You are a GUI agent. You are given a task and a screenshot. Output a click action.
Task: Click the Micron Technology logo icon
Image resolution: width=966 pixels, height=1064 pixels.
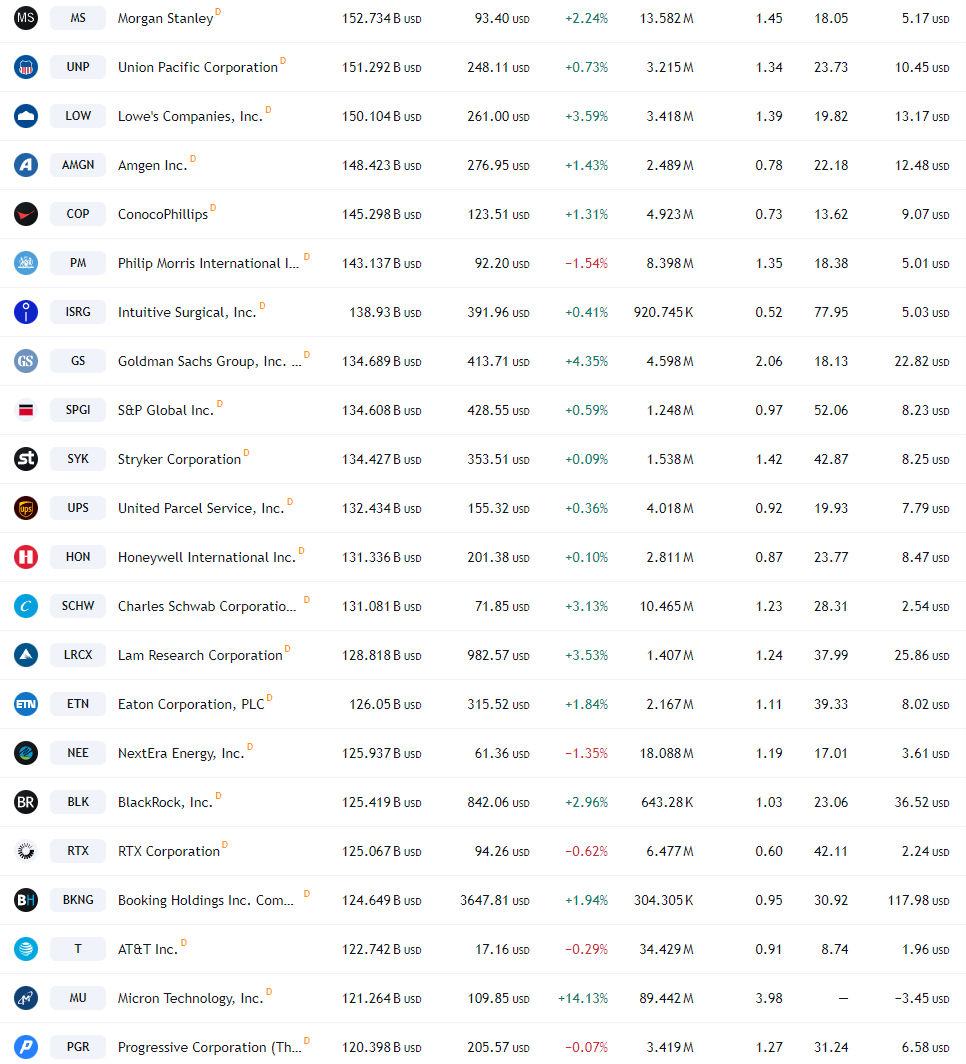pos(26,998)
